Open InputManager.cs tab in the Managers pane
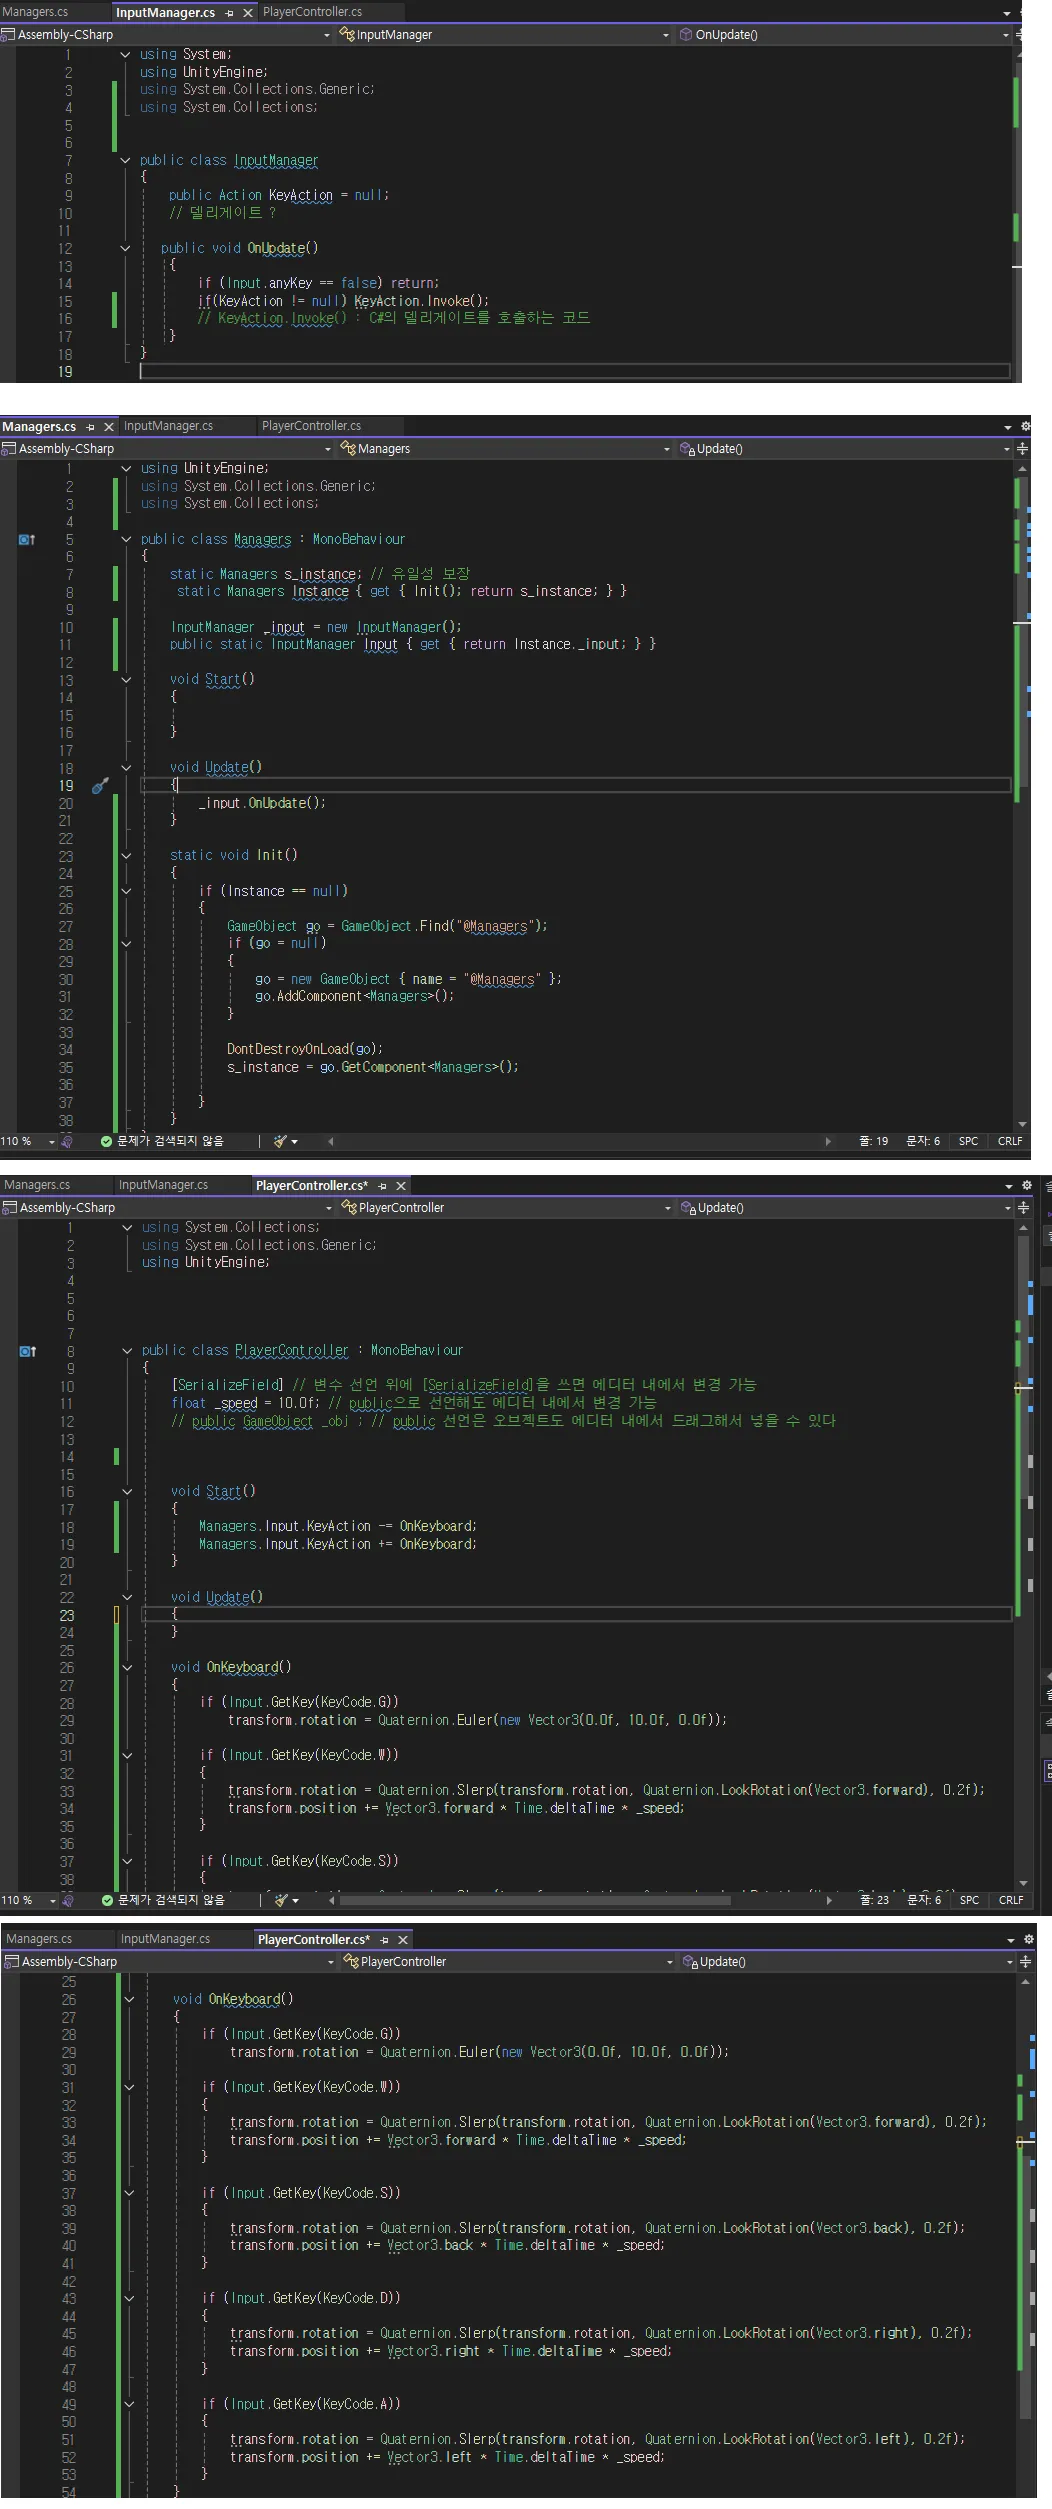 pos(168,426)
